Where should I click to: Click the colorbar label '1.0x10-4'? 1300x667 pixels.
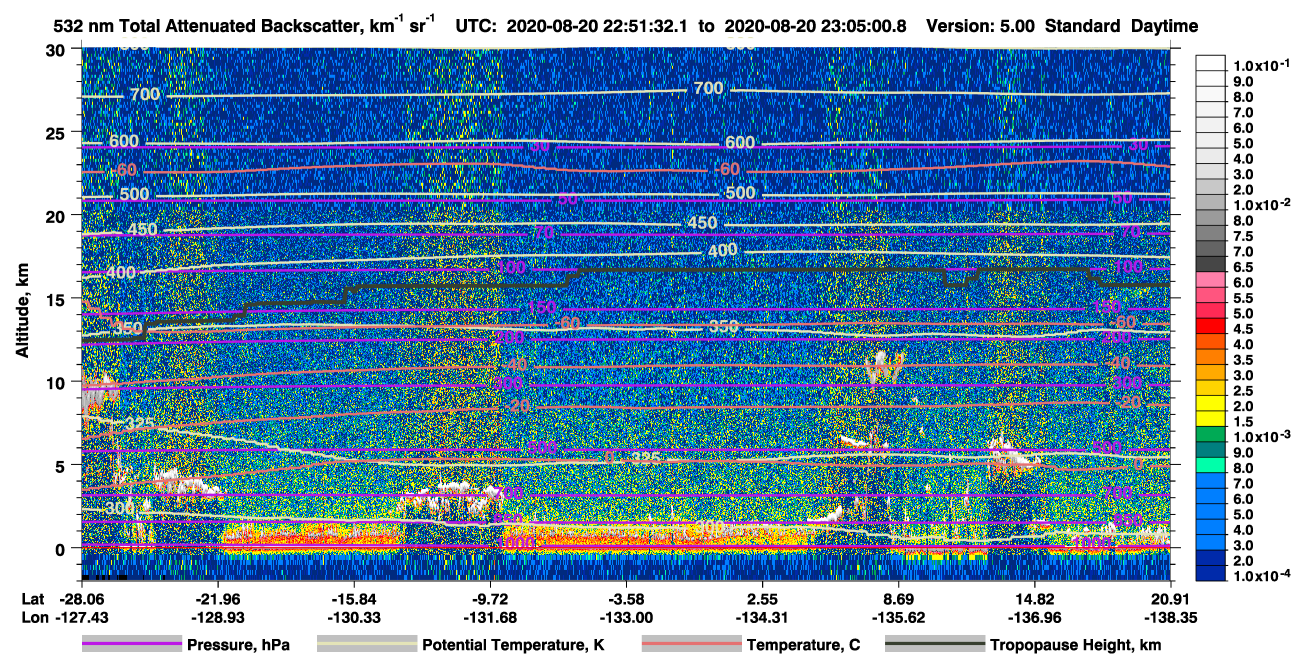[x=1264, y=576]
